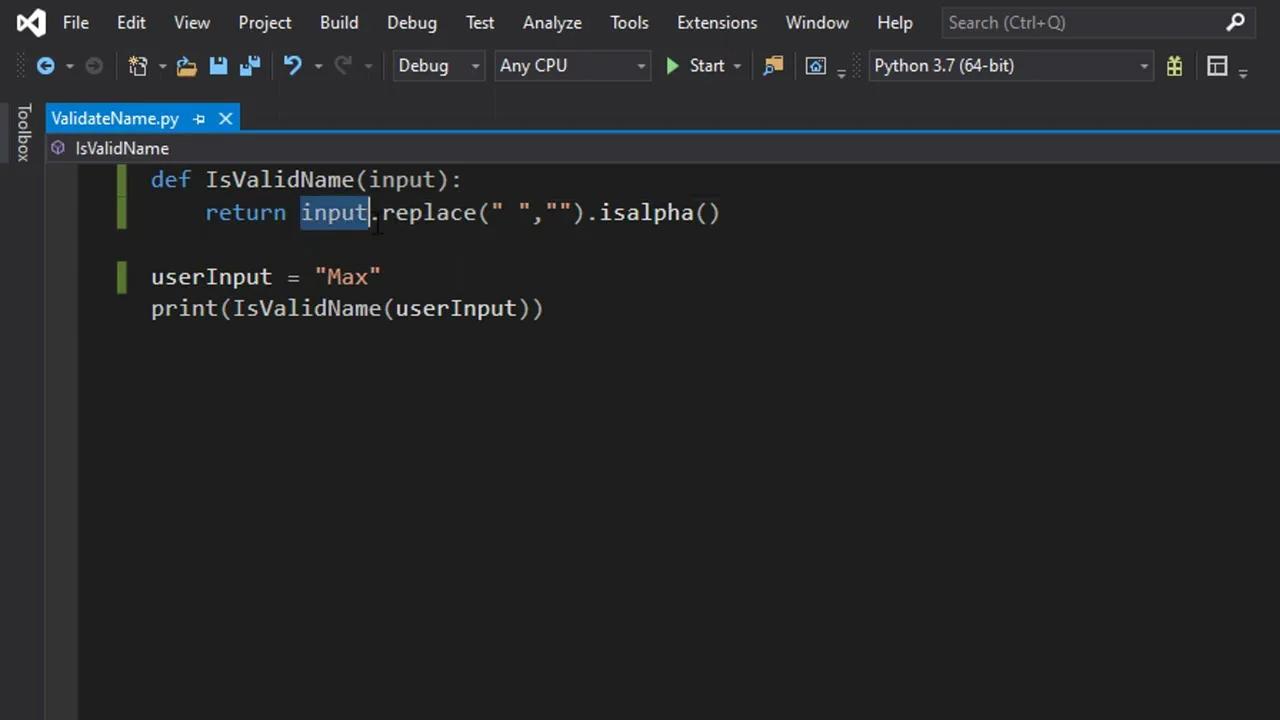This screenshot has height=720, width=1280.
Task: Expand the Start button dropdown arrow
Action: 737,66
